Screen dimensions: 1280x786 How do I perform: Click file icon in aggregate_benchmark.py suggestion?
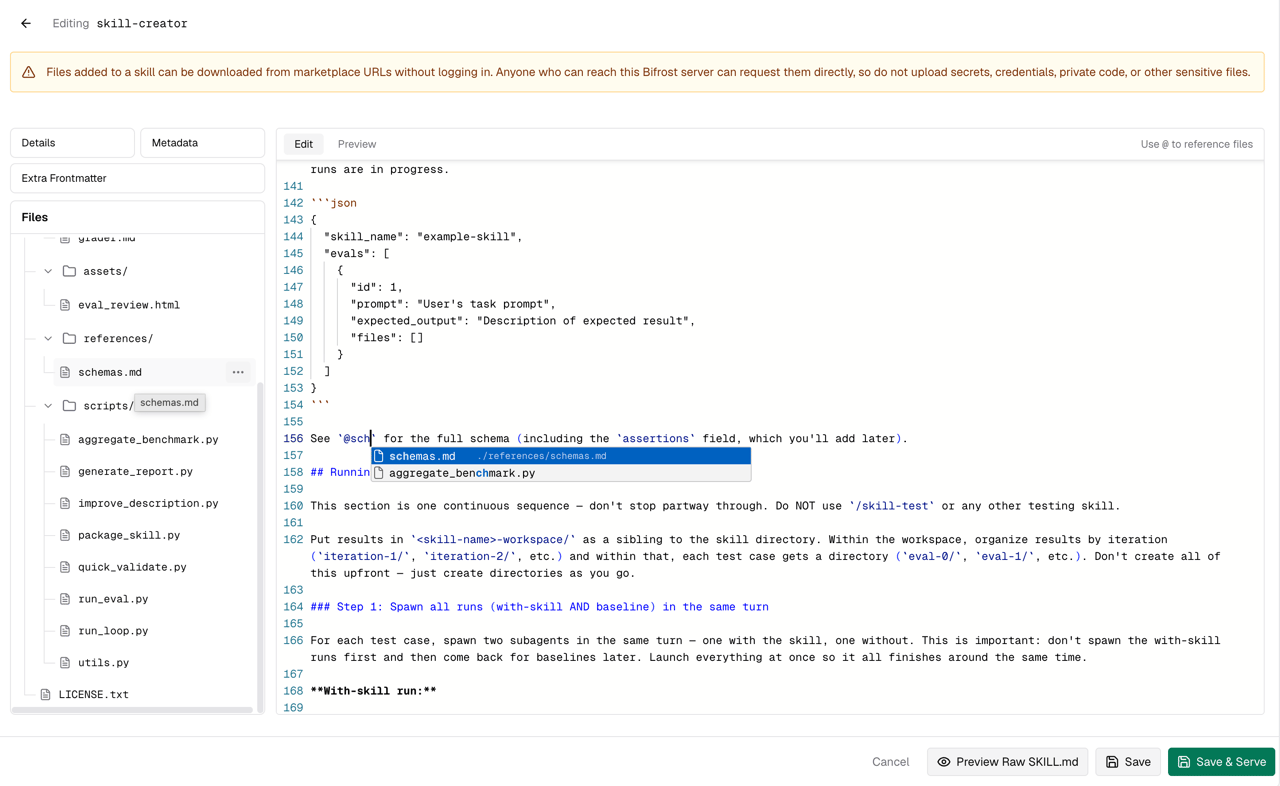379,473
